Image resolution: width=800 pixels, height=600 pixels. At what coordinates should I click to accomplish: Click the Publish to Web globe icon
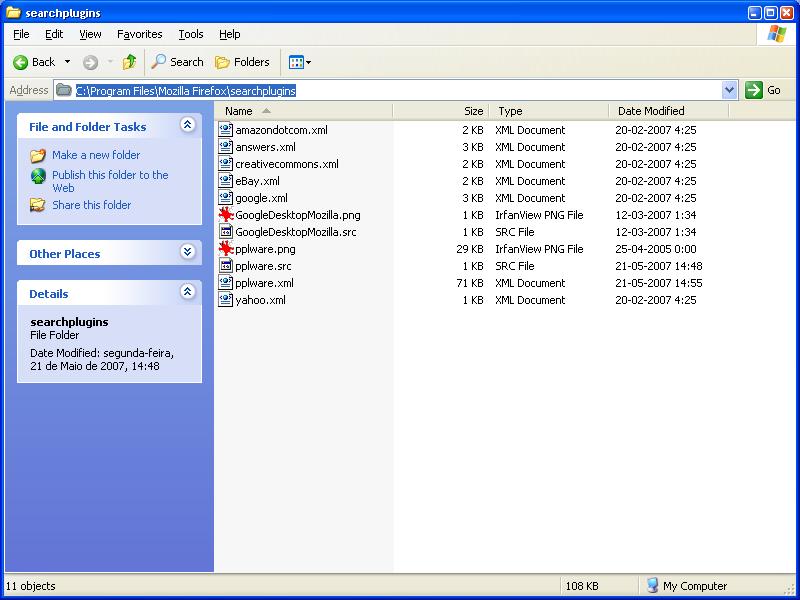[38, 176]
